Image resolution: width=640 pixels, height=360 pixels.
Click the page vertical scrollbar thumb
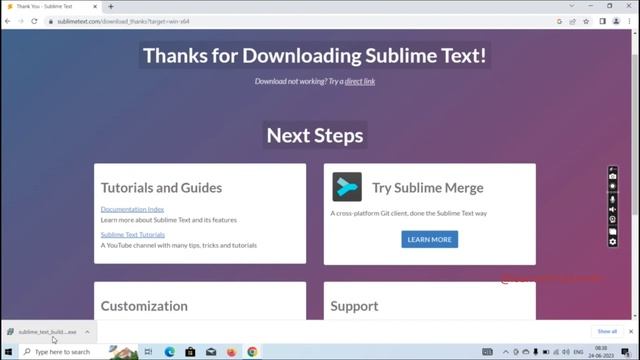(x=635, y=135)
